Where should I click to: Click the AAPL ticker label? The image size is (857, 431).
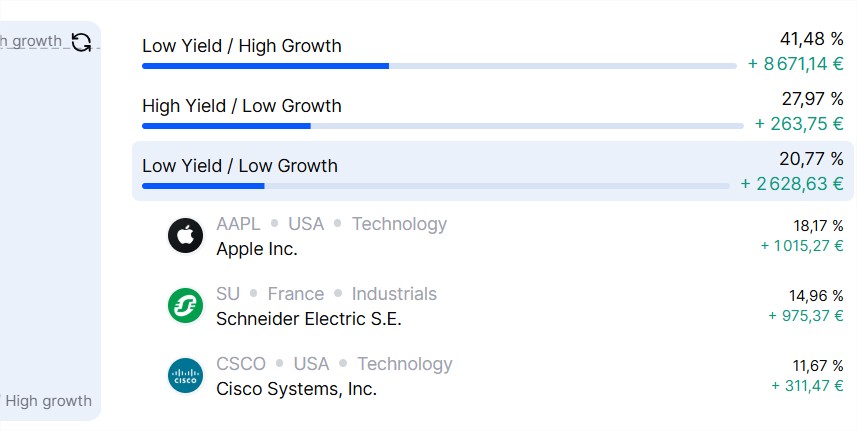tap(238, 224)
